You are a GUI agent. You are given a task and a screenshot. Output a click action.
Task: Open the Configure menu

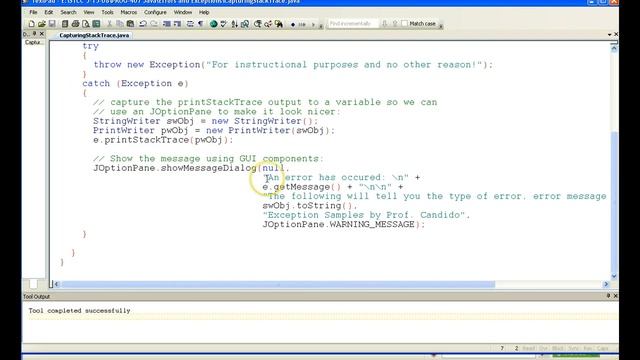coord(155,12)
